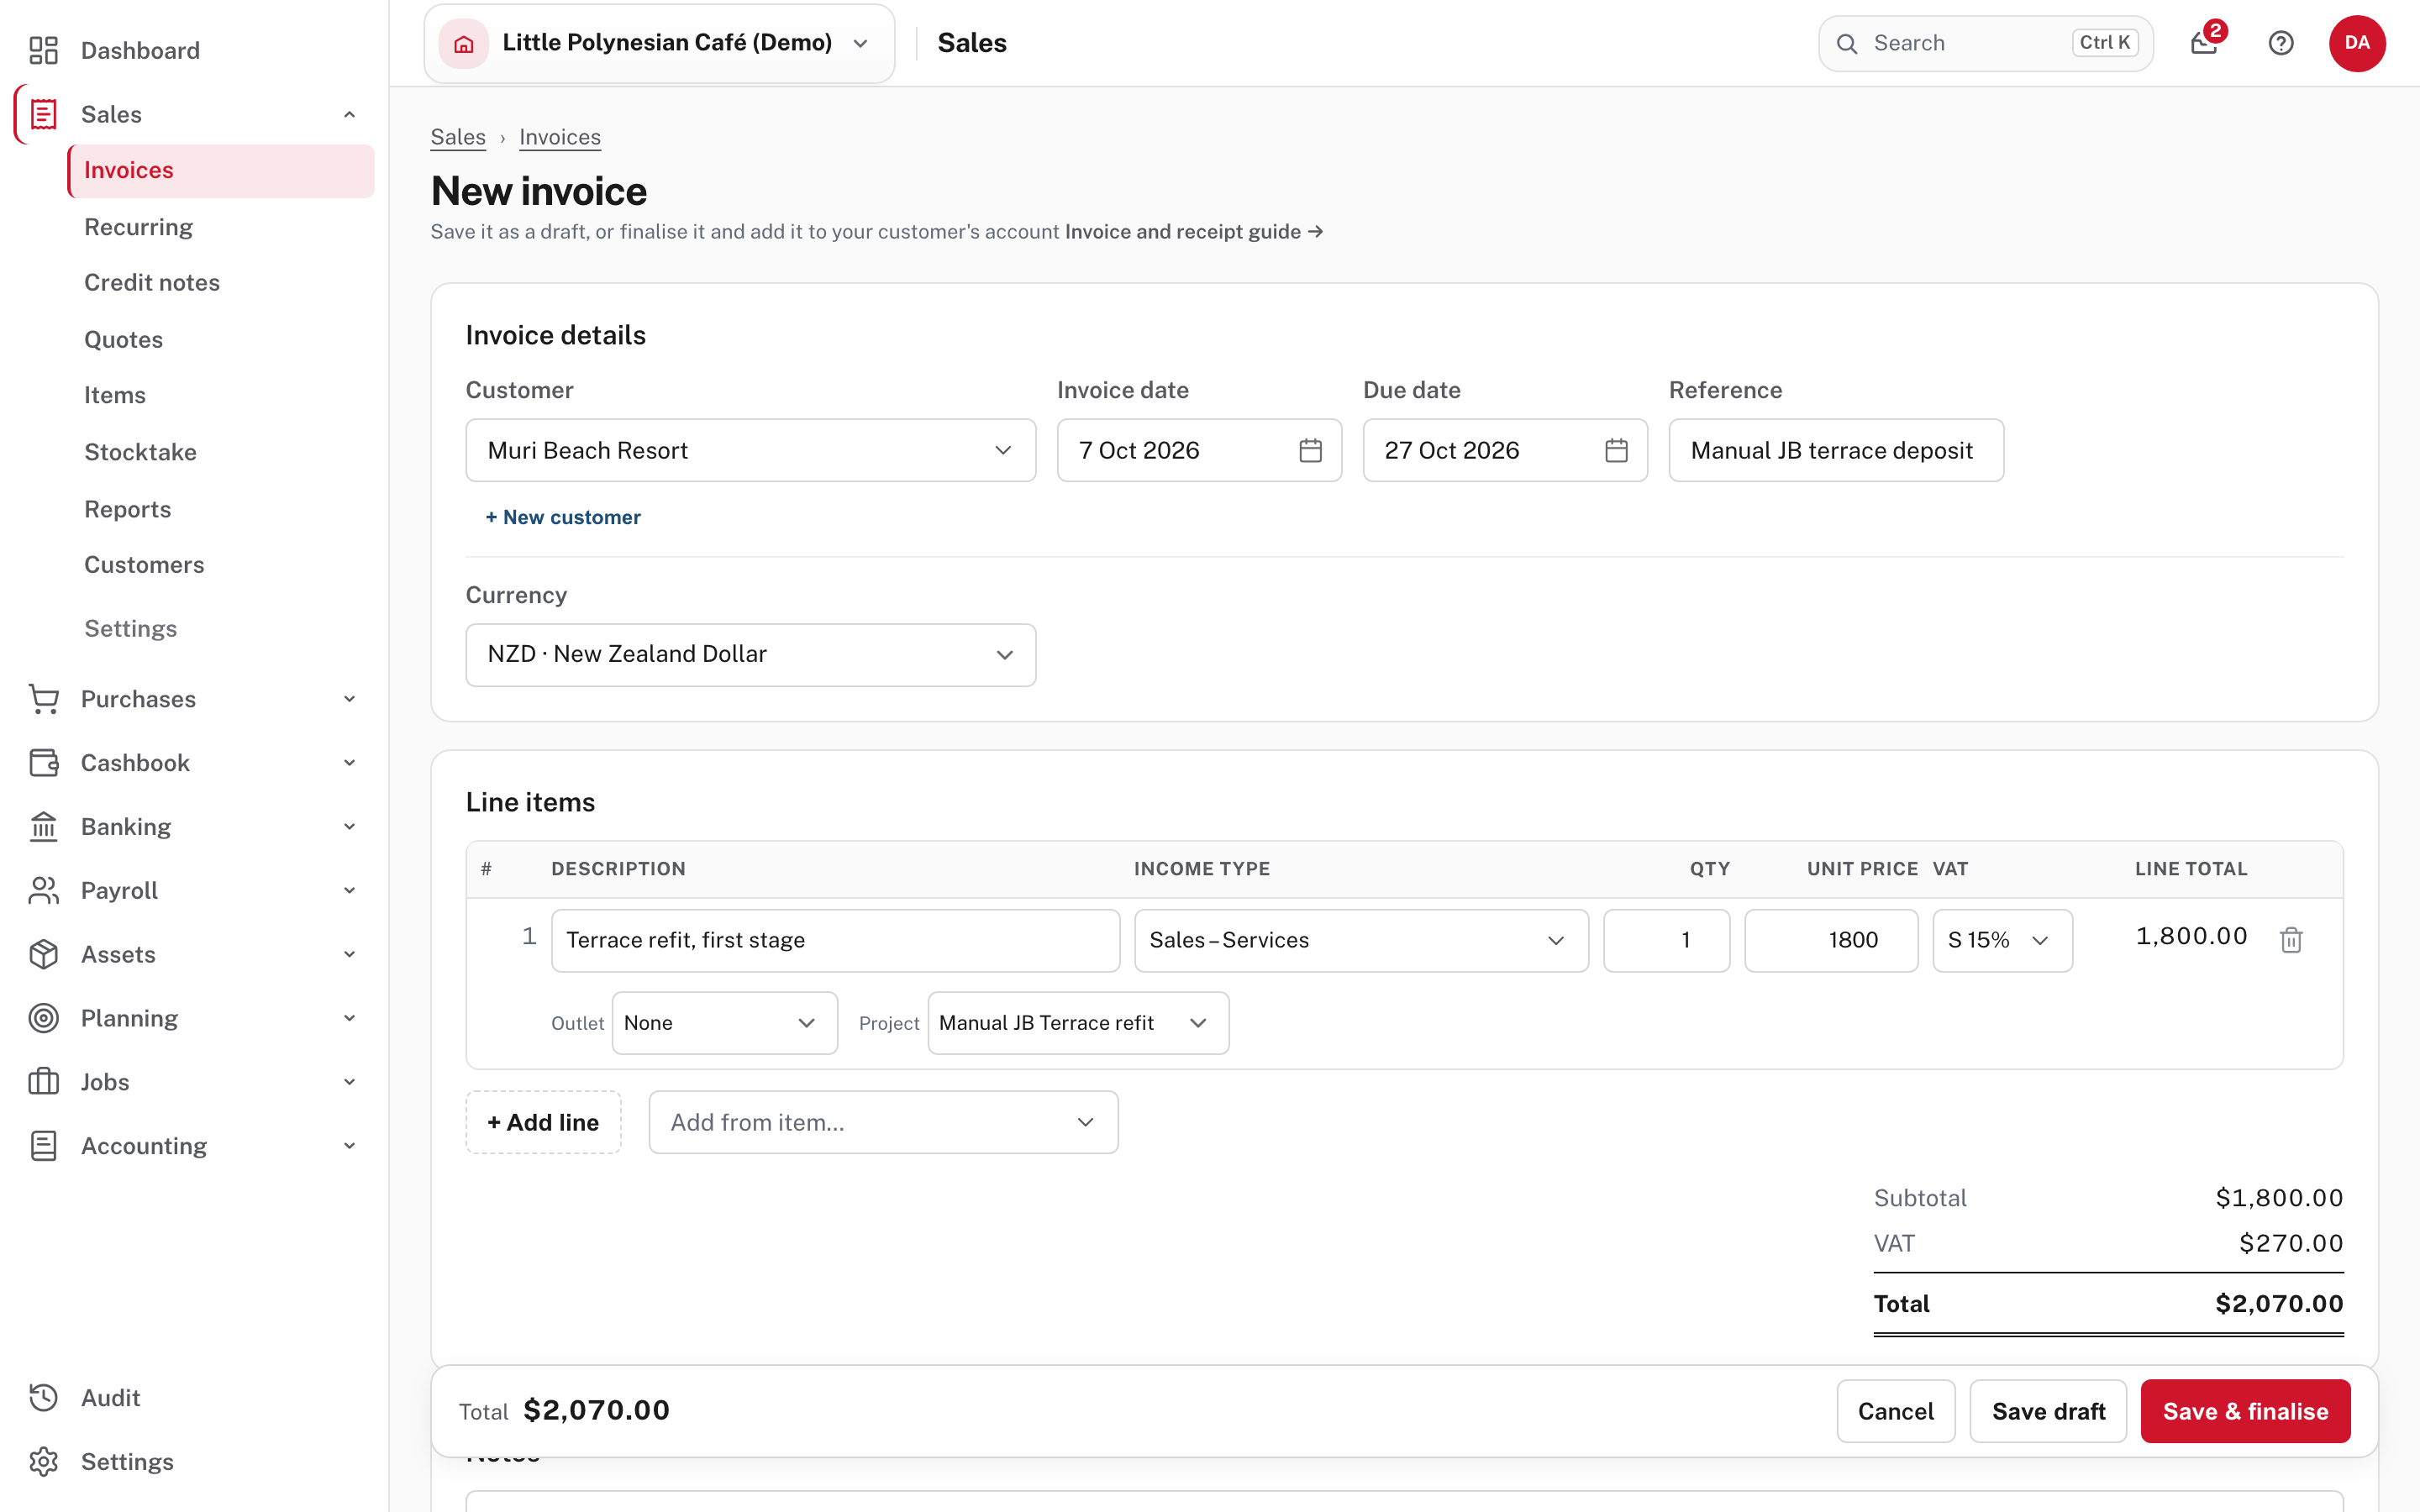The width and height of the screenshot is (2420, 1512).
Task: Open the VAT S 15% dropdown
Action: coord(2002,940)
